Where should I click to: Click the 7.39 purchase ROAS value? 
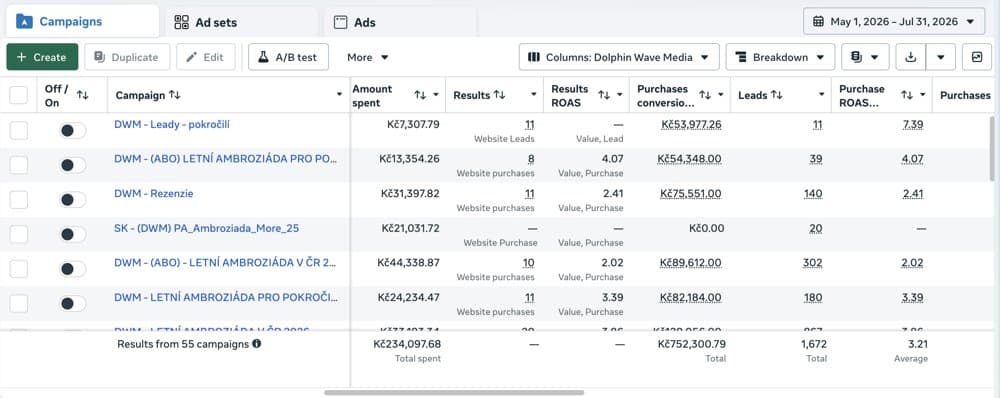(913, 124)
